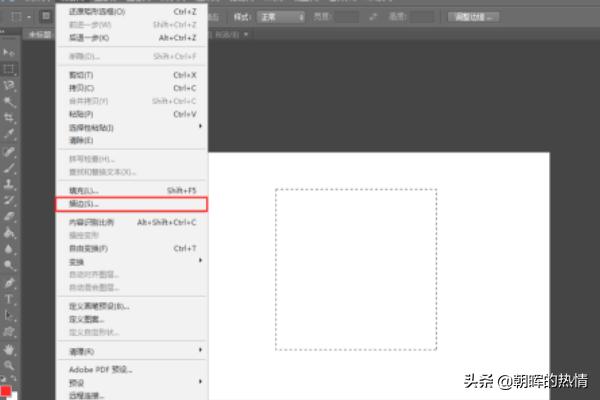The height and width of the screenshot is (400, 600).
Task: Select the Horizontal Type tool
Action: [x=8, y=299]
